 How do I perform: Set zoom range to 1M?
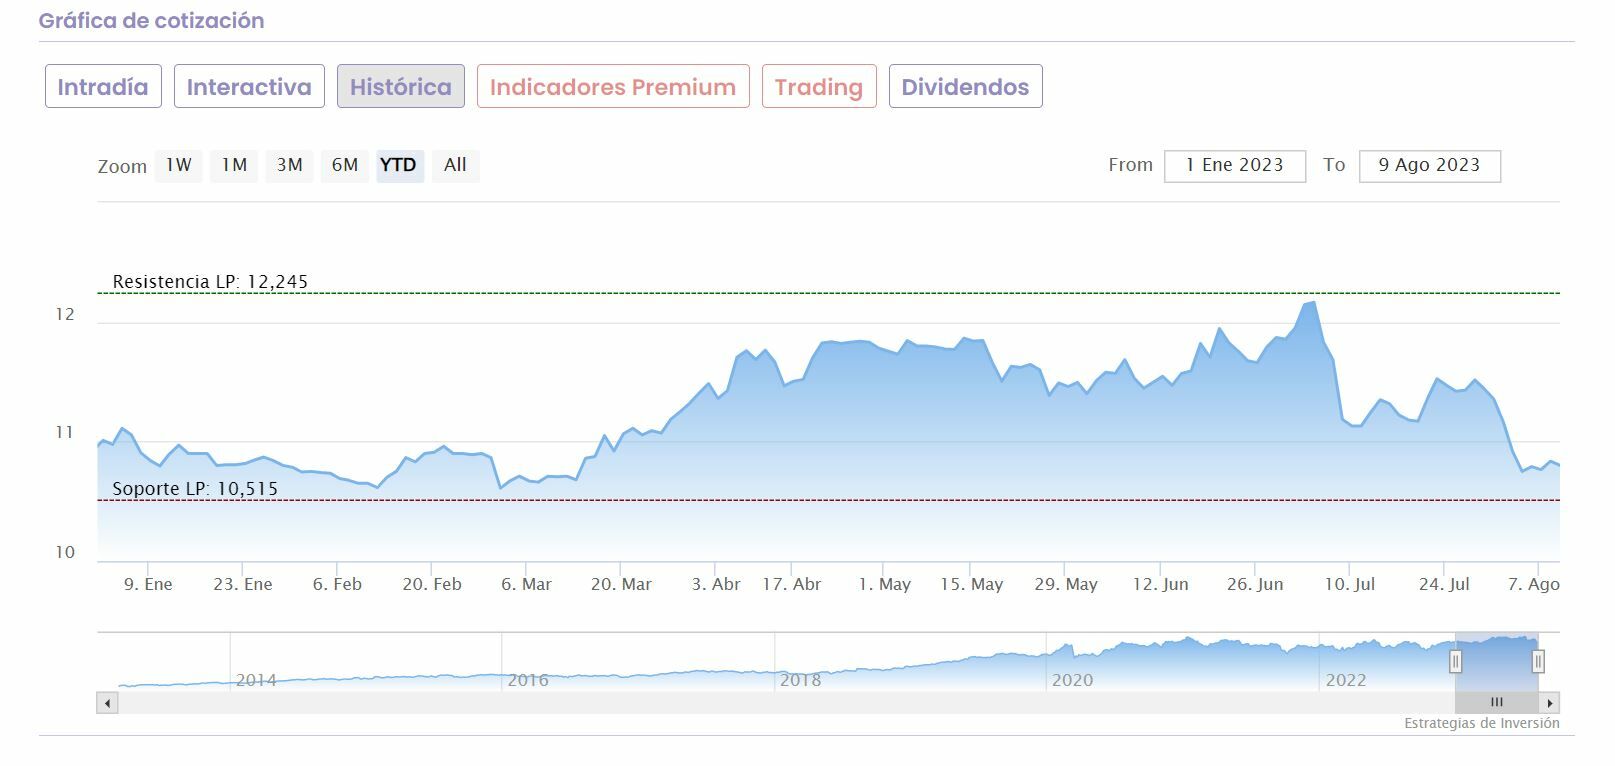tap(234, 165)
